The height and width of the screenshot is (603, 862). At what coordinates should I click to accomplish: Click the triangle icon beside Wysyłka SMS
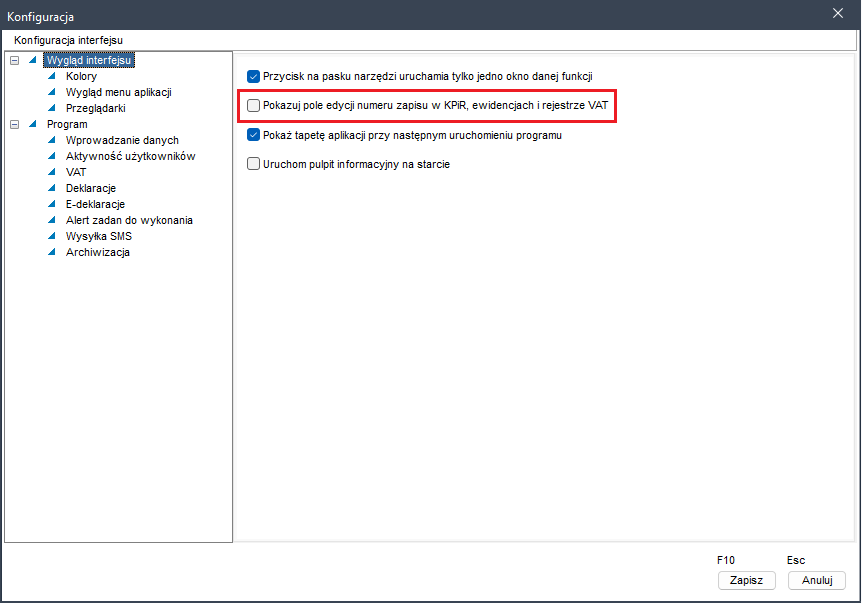pos(52,235)
